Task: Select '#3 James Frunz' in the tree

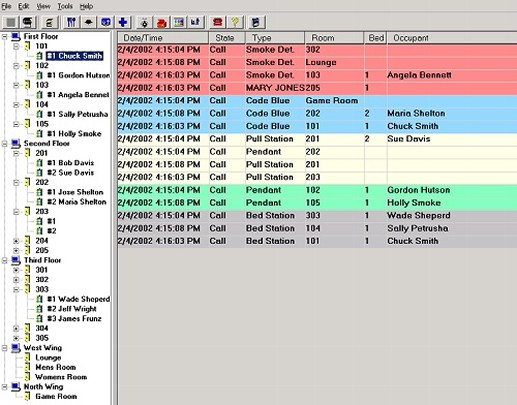Action: [x=74, y=319]
